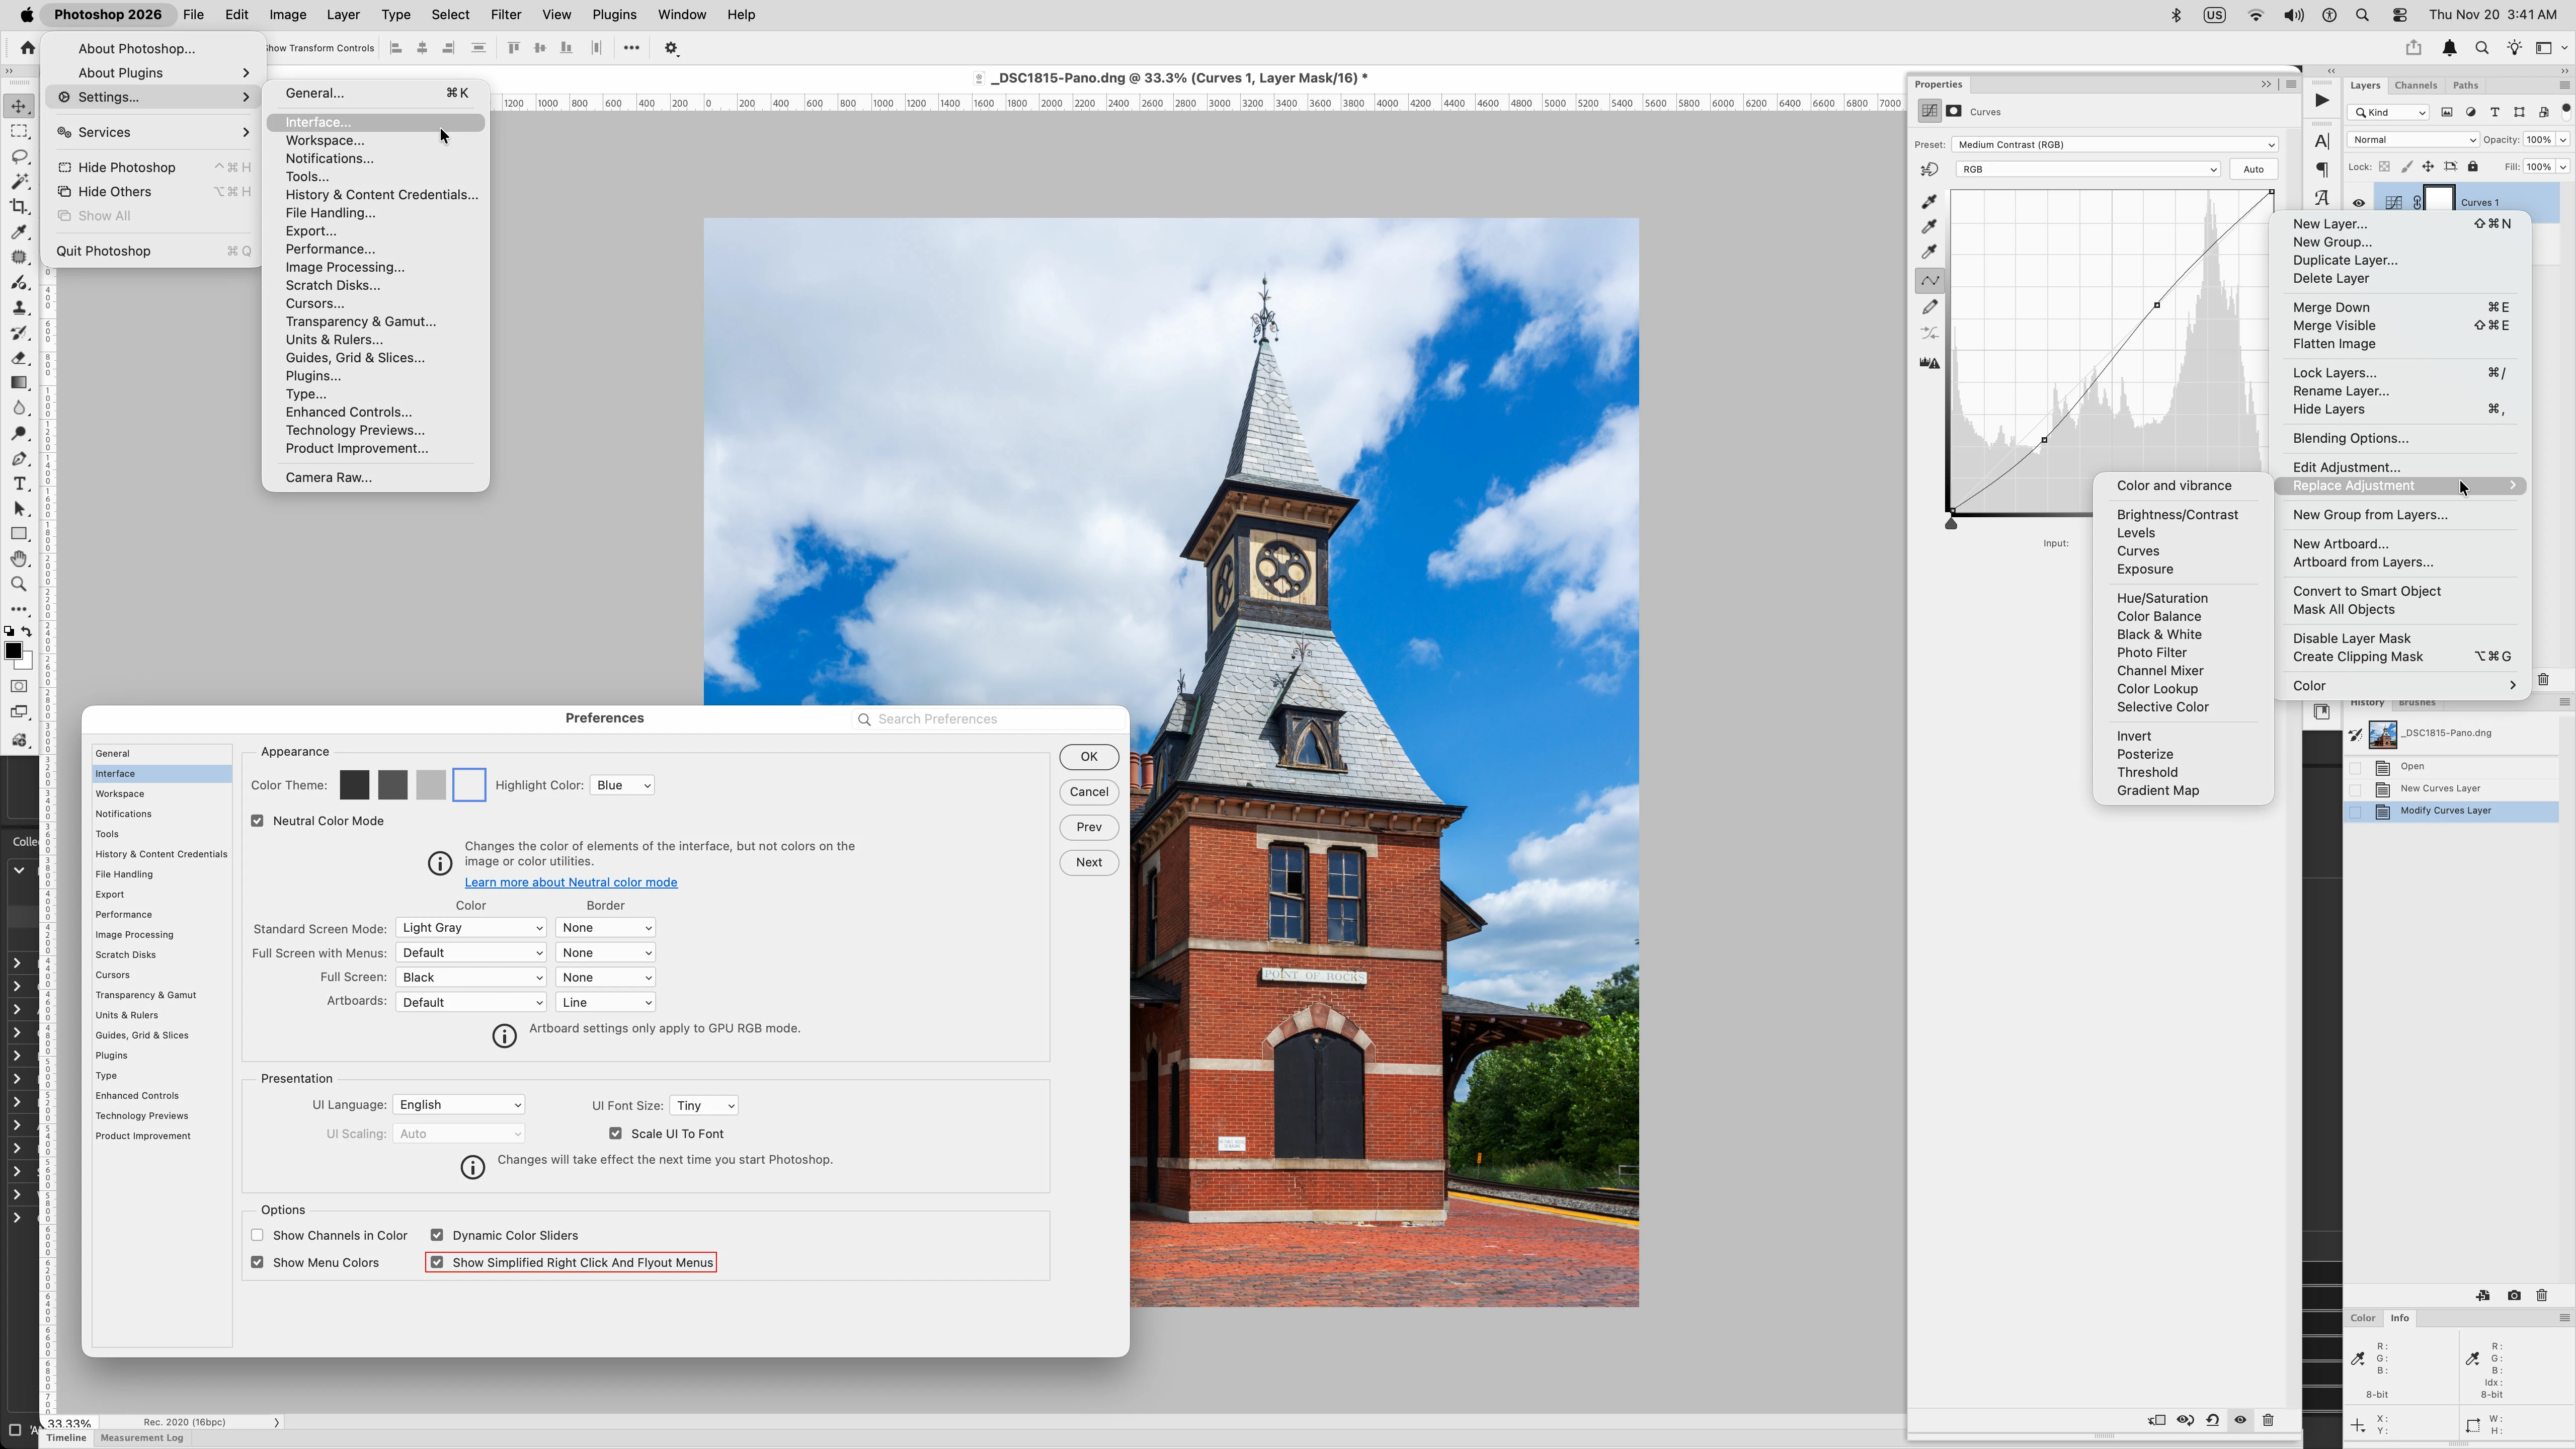2576x1449 pixels.
Task: Click the histogram warning icon in Curves
Action: (x=1930, y=363)
